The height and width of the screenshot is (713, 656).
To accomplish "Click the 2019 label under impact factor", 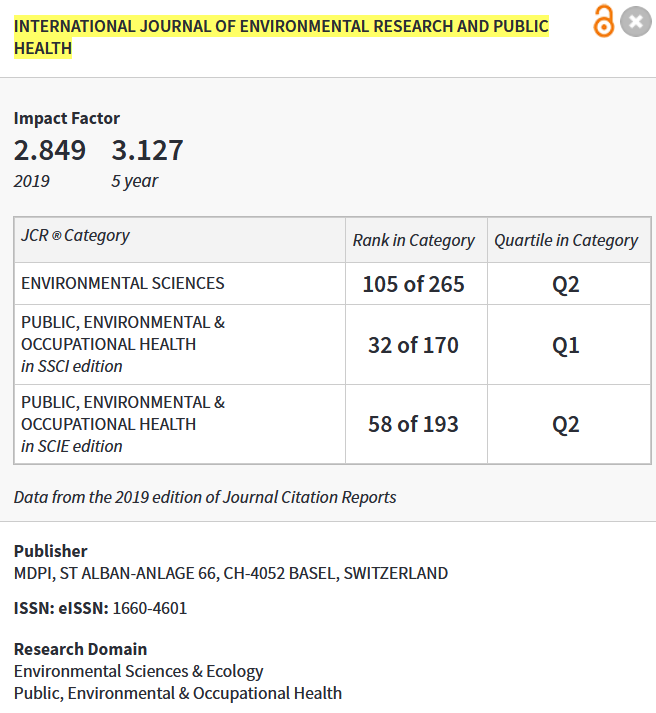I will (x=31, y=181).
